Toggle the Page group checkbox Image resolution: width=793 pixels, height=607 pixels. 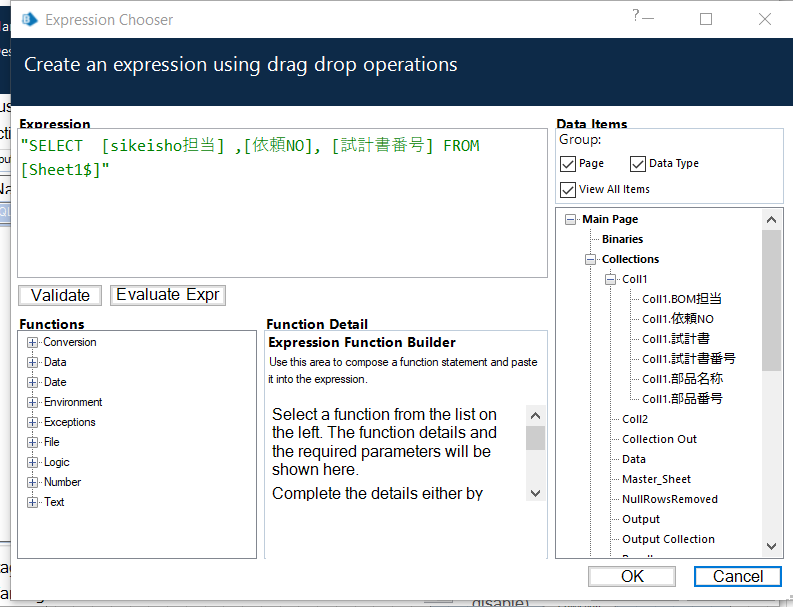pos(568,164)
